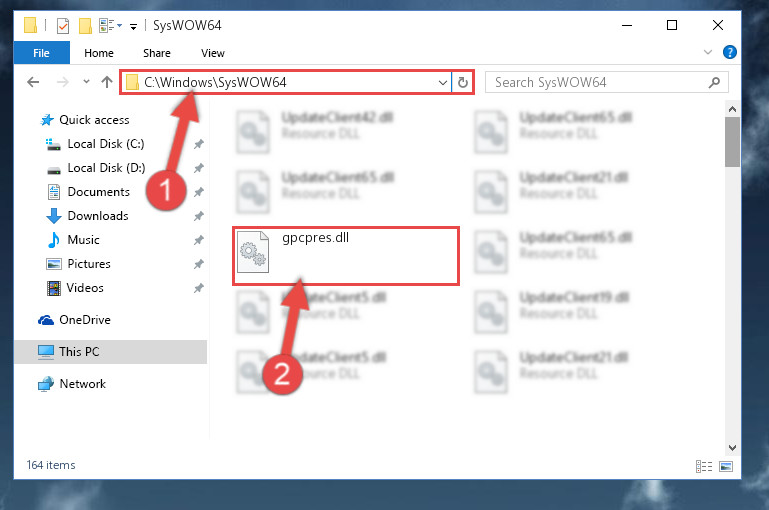This screenshot has height=510, width=769.
Task: Click the search magnifier icon
Action: pyautogui.click(x=714, y=82)
